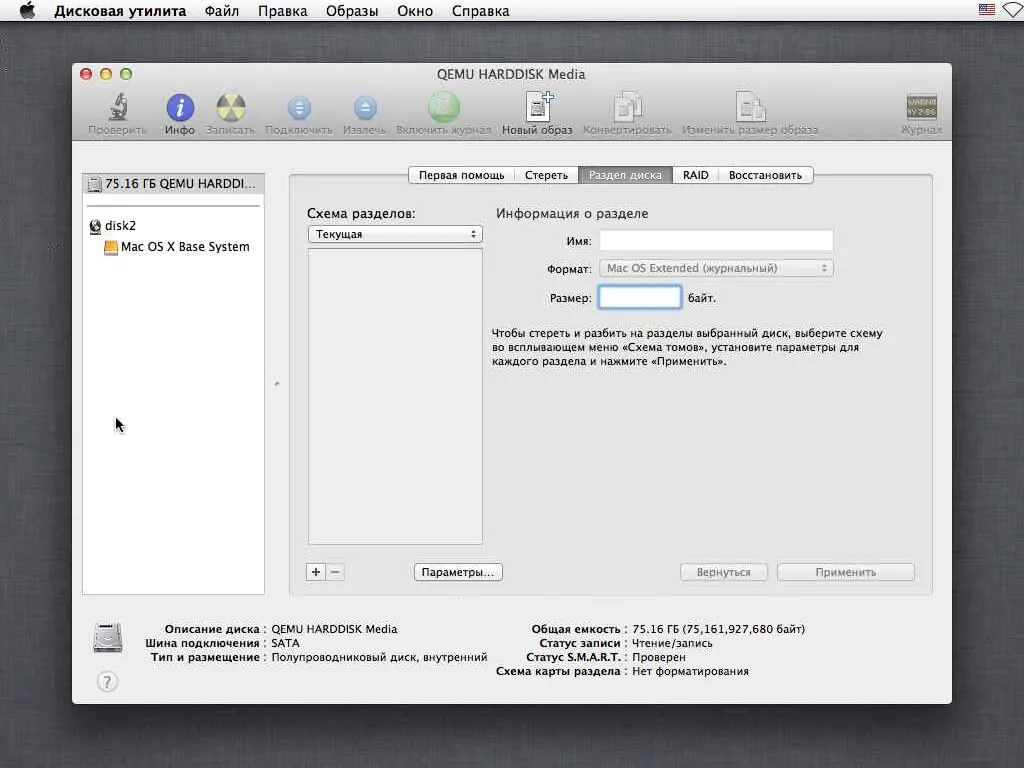Screen dimensions: 1024x768
Task: Open the Образы menu
Action: coord(352,11)
